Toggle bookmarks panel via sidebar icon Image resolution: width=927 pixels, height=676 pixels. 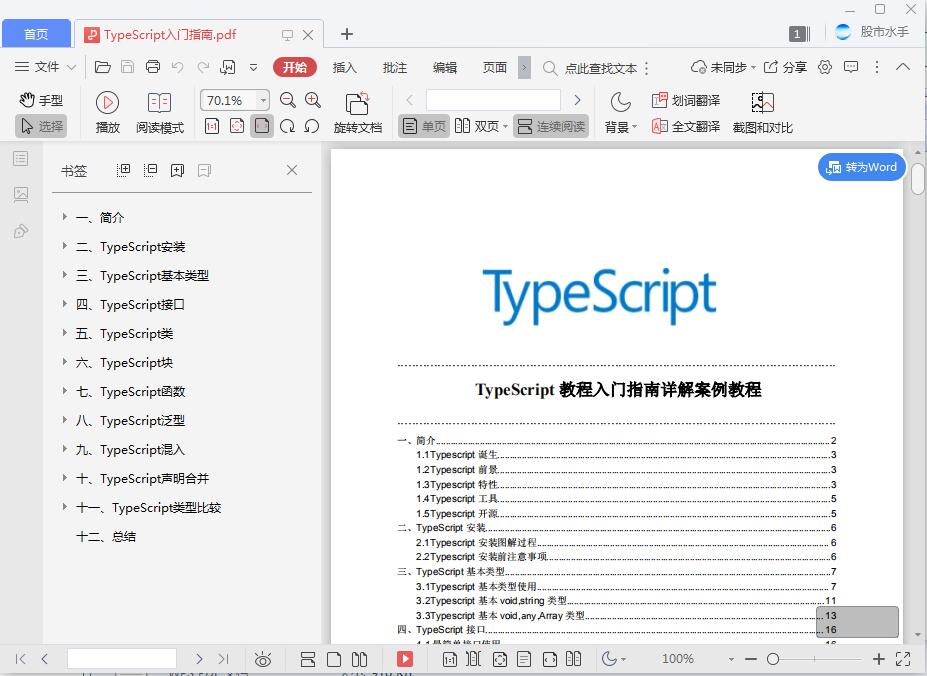[21, 159]
